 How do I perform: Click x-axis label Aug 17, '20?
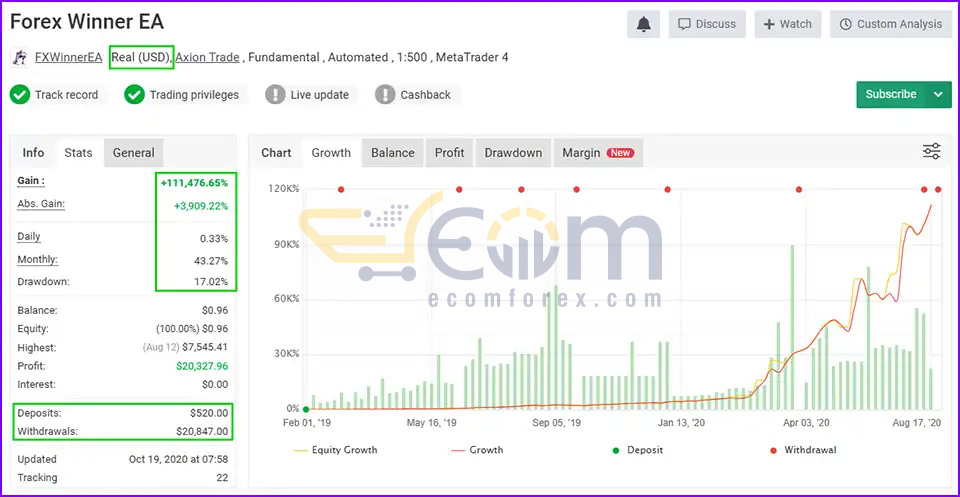[917, 423]
